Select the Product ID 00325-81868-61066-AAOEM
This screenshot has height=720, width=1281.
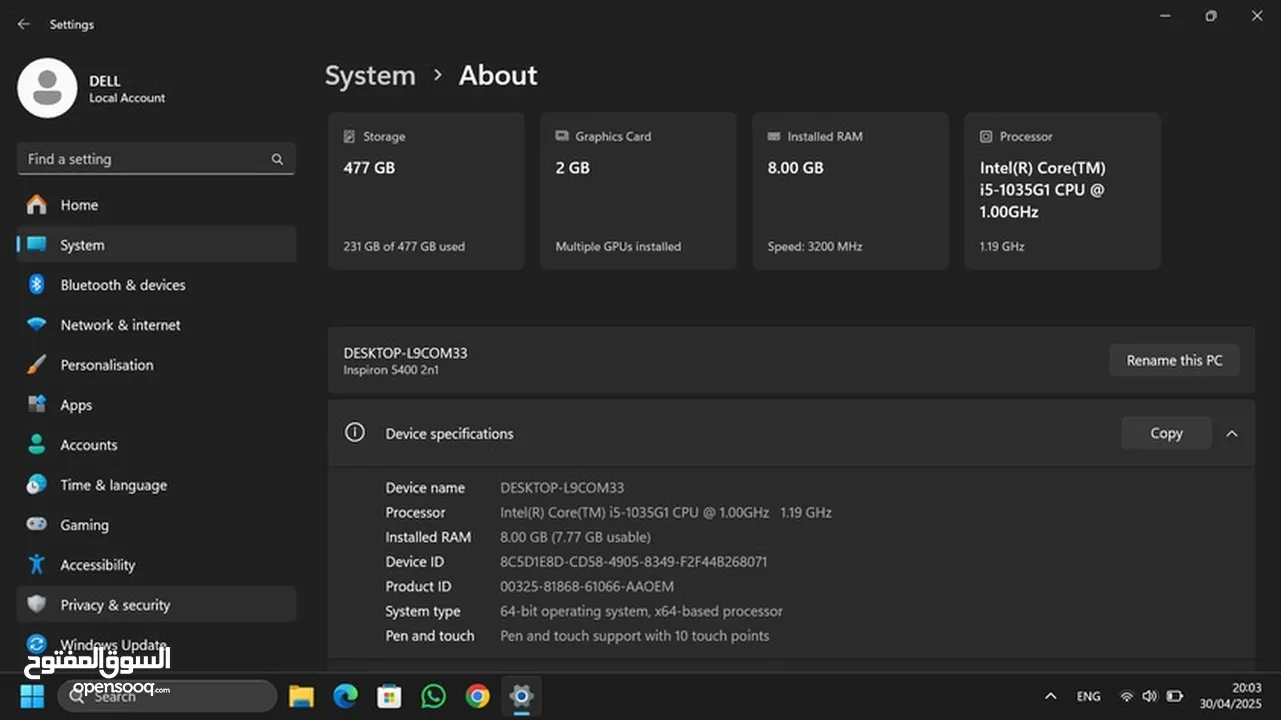click(587, 587)
